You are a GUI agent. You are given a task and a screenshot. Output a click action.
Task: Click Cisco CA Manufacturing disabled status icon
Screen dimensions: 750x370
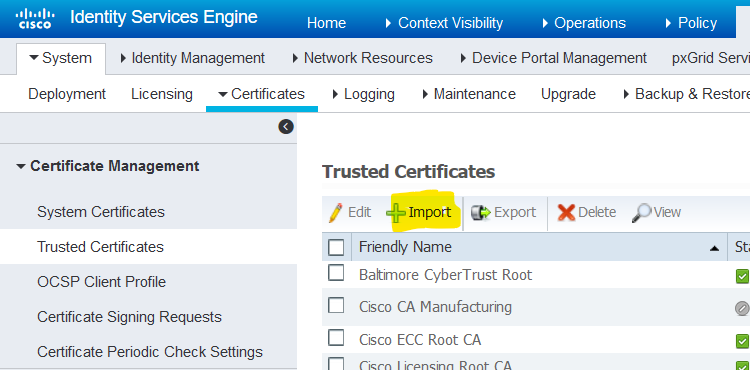point(742,308)
